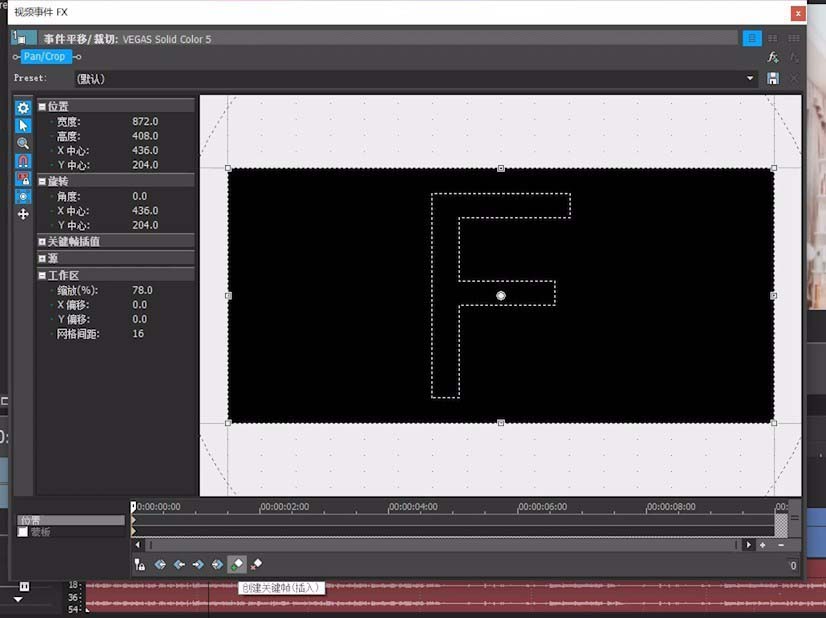This screenshot has height=618, width=826.
Task: Zoom in keyframe timeline with plus button
Action: (762, 545)
